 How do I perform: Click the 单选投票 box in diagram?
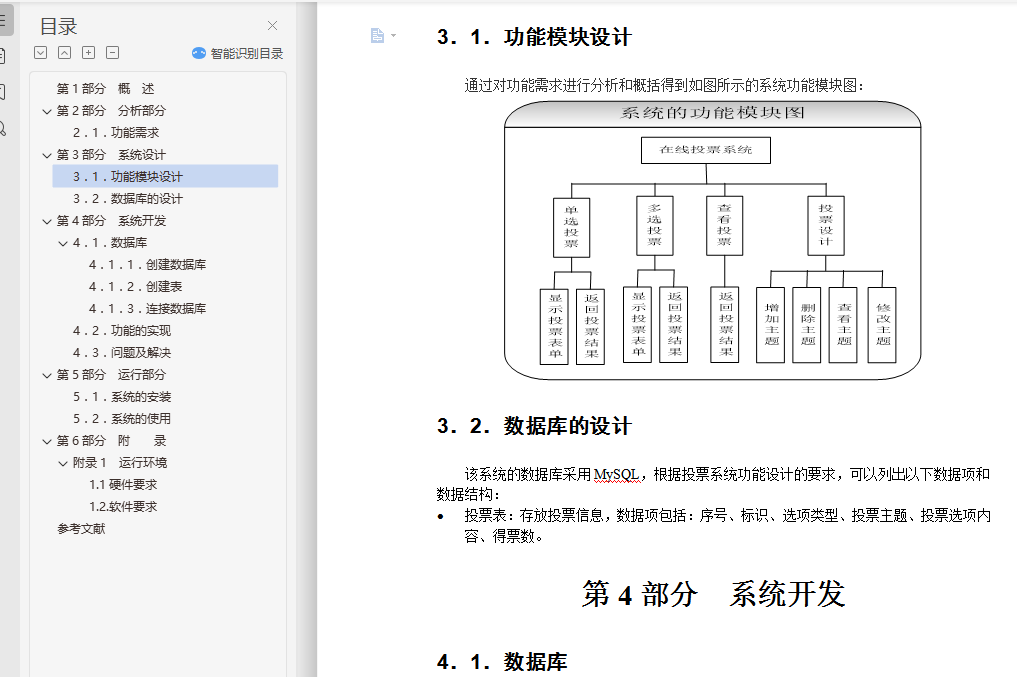point(571,228)
